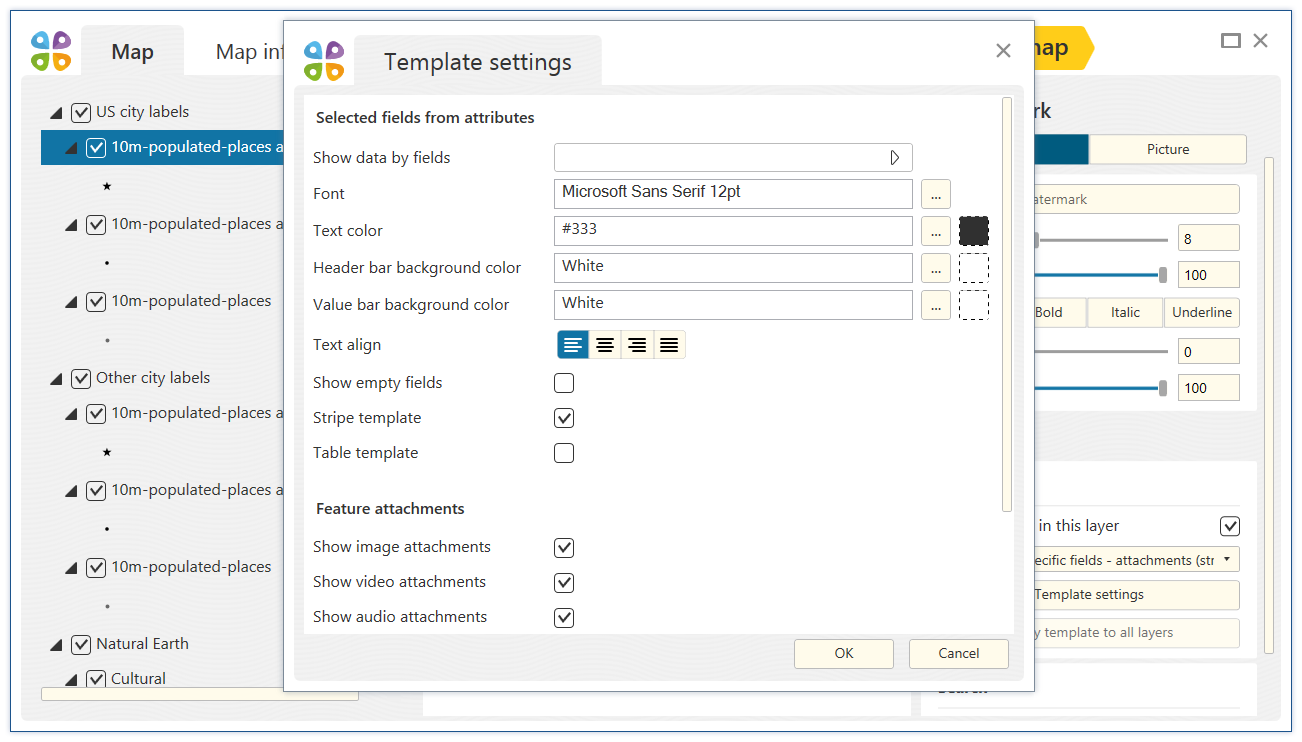This screenshot has height=742, width=1302.
Task: Select justify text align icon
Action: click(x=669, y=345)
